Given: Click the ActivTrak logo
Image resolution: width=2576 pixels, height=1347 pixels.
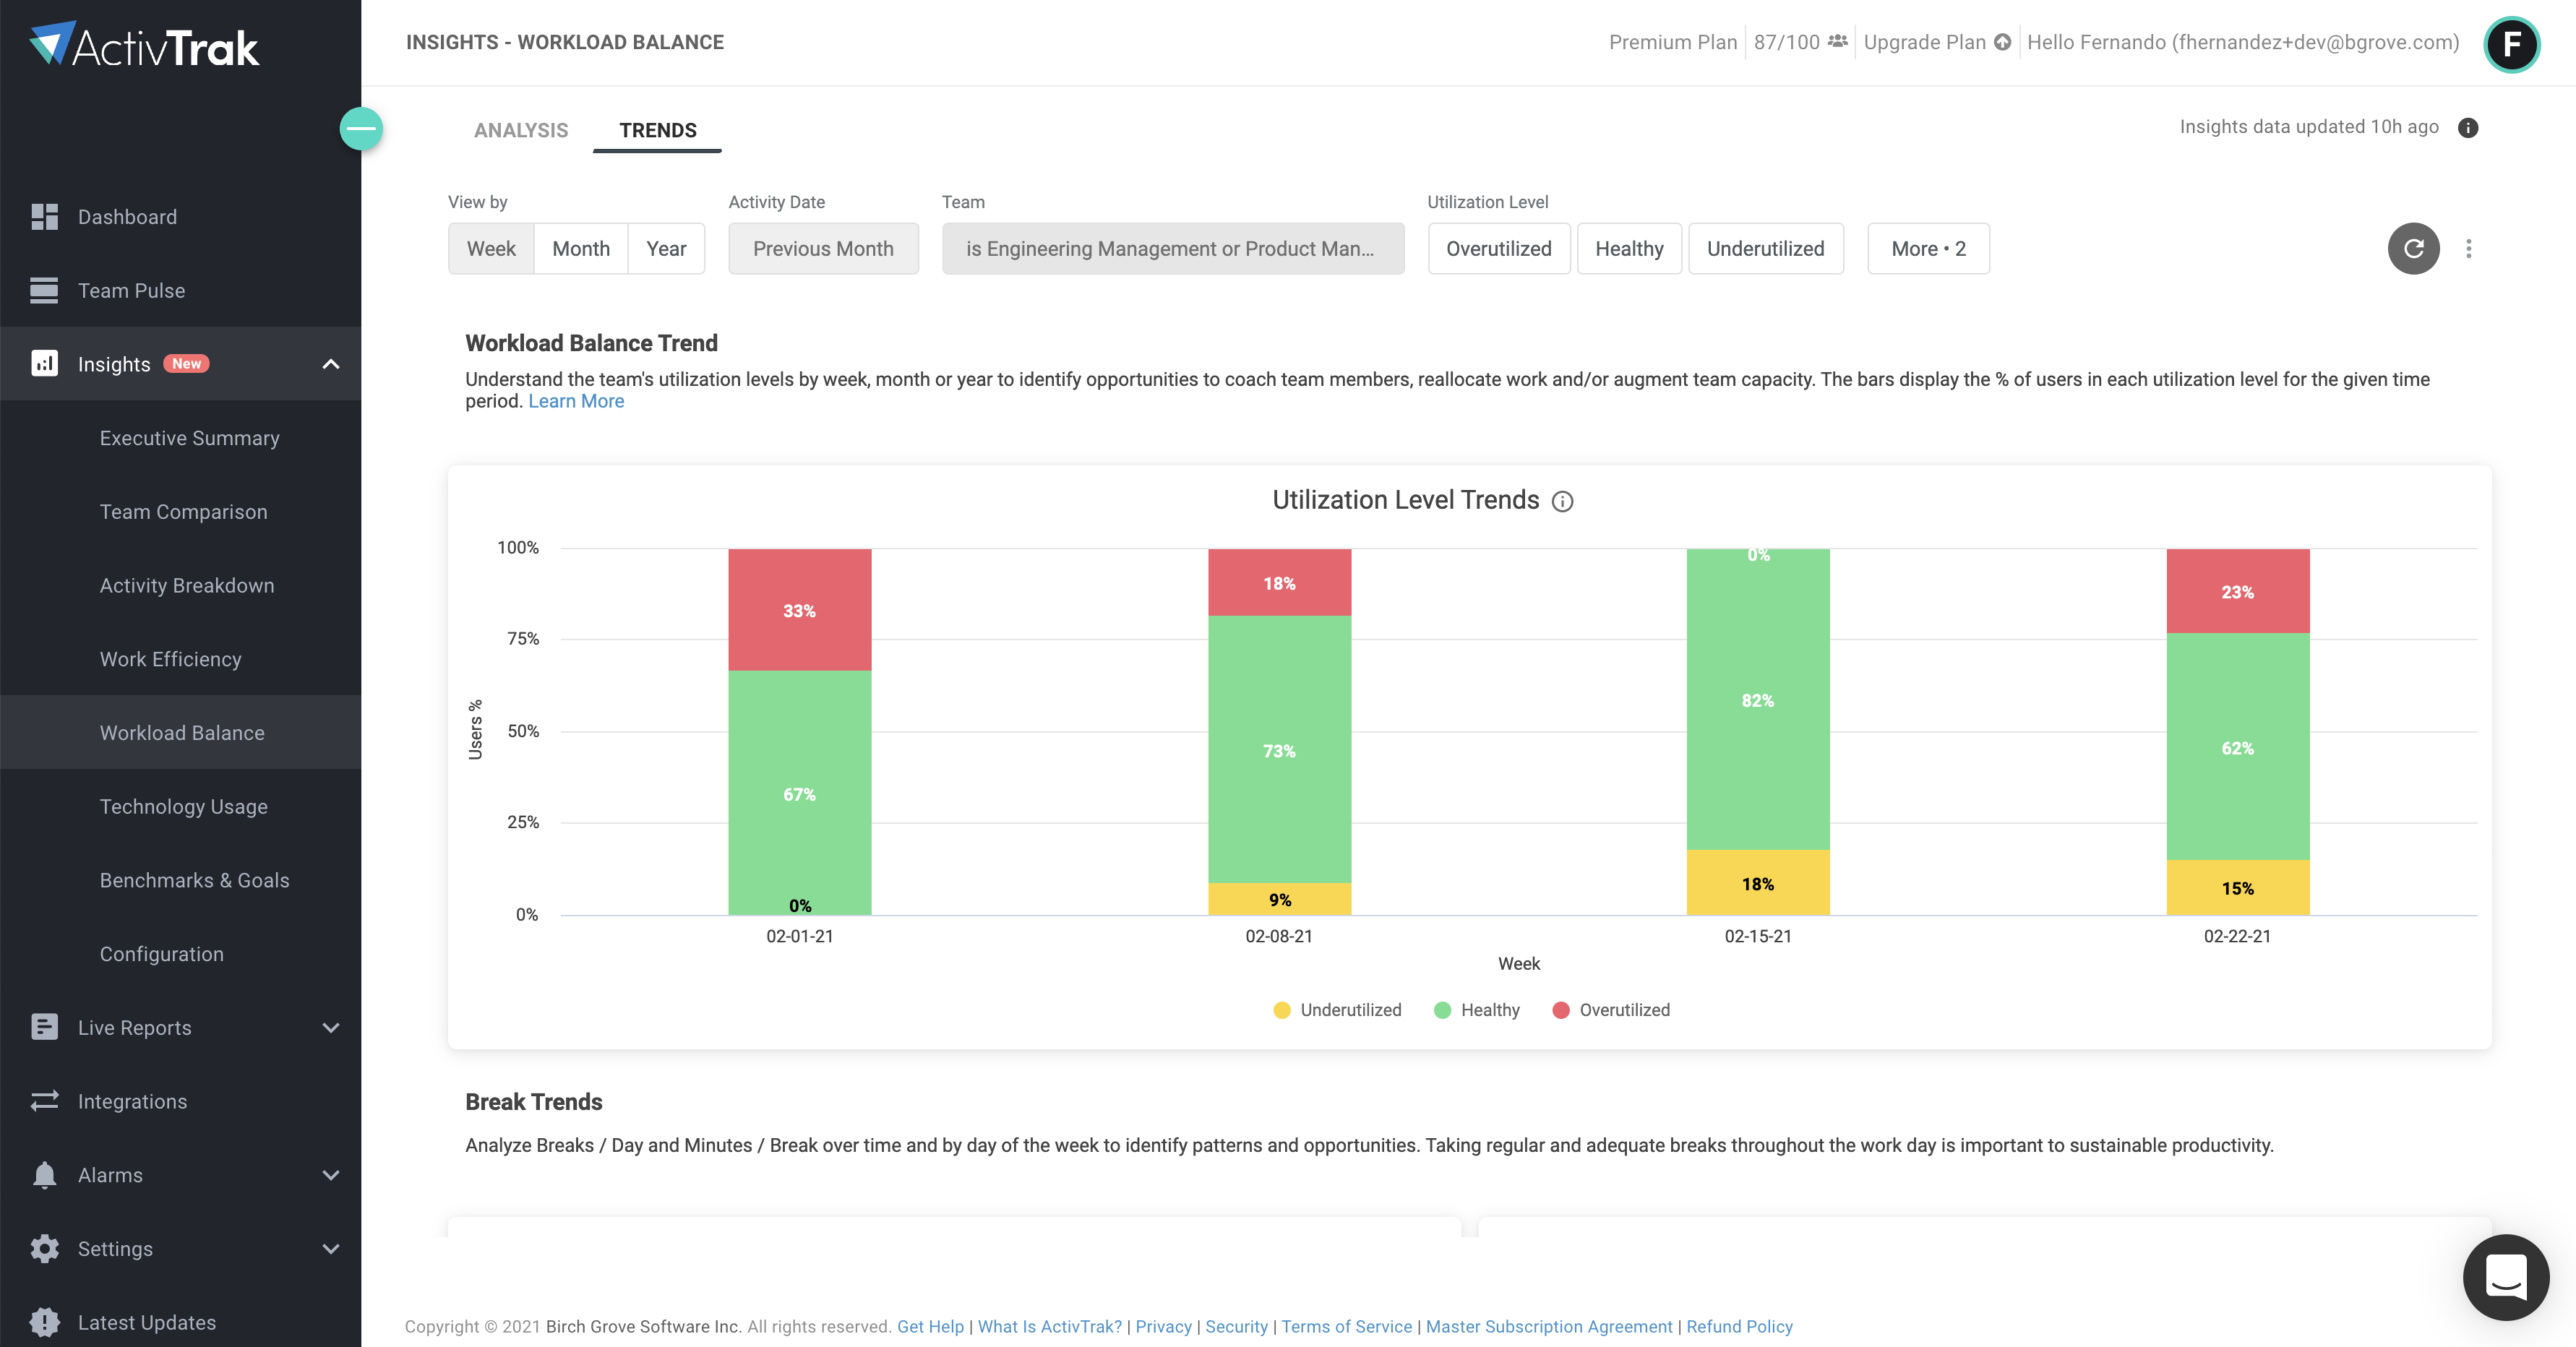Looking at the screenshot, I should point(144,45).
